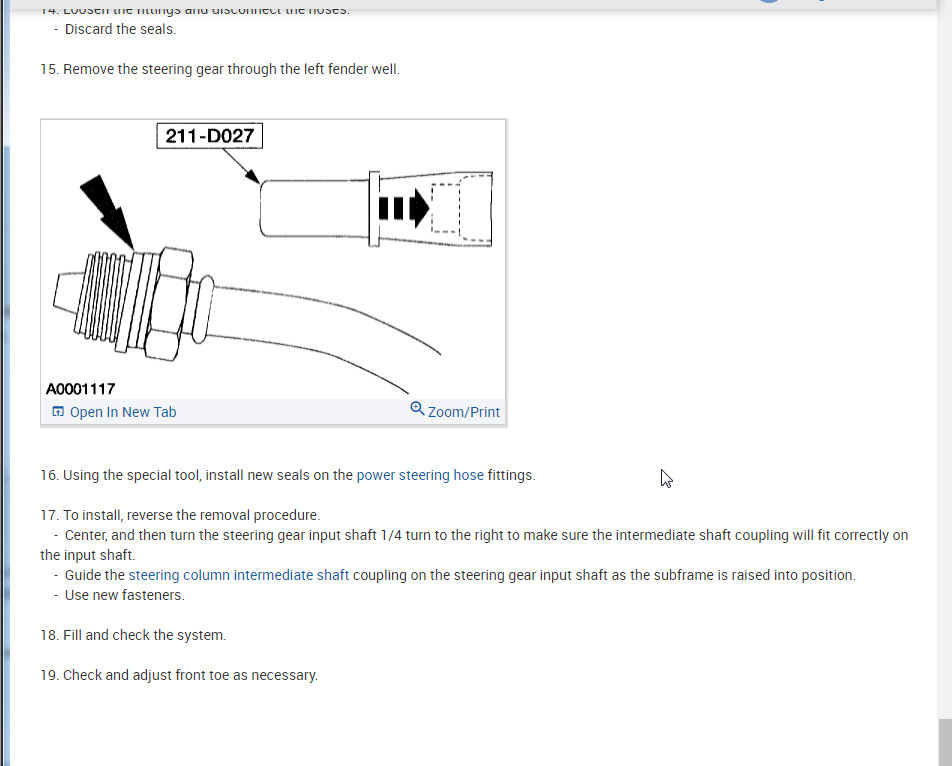Click the 'Use new fasteners.' line
This screenshot has height=766, width=952.
tap(124, 595)
